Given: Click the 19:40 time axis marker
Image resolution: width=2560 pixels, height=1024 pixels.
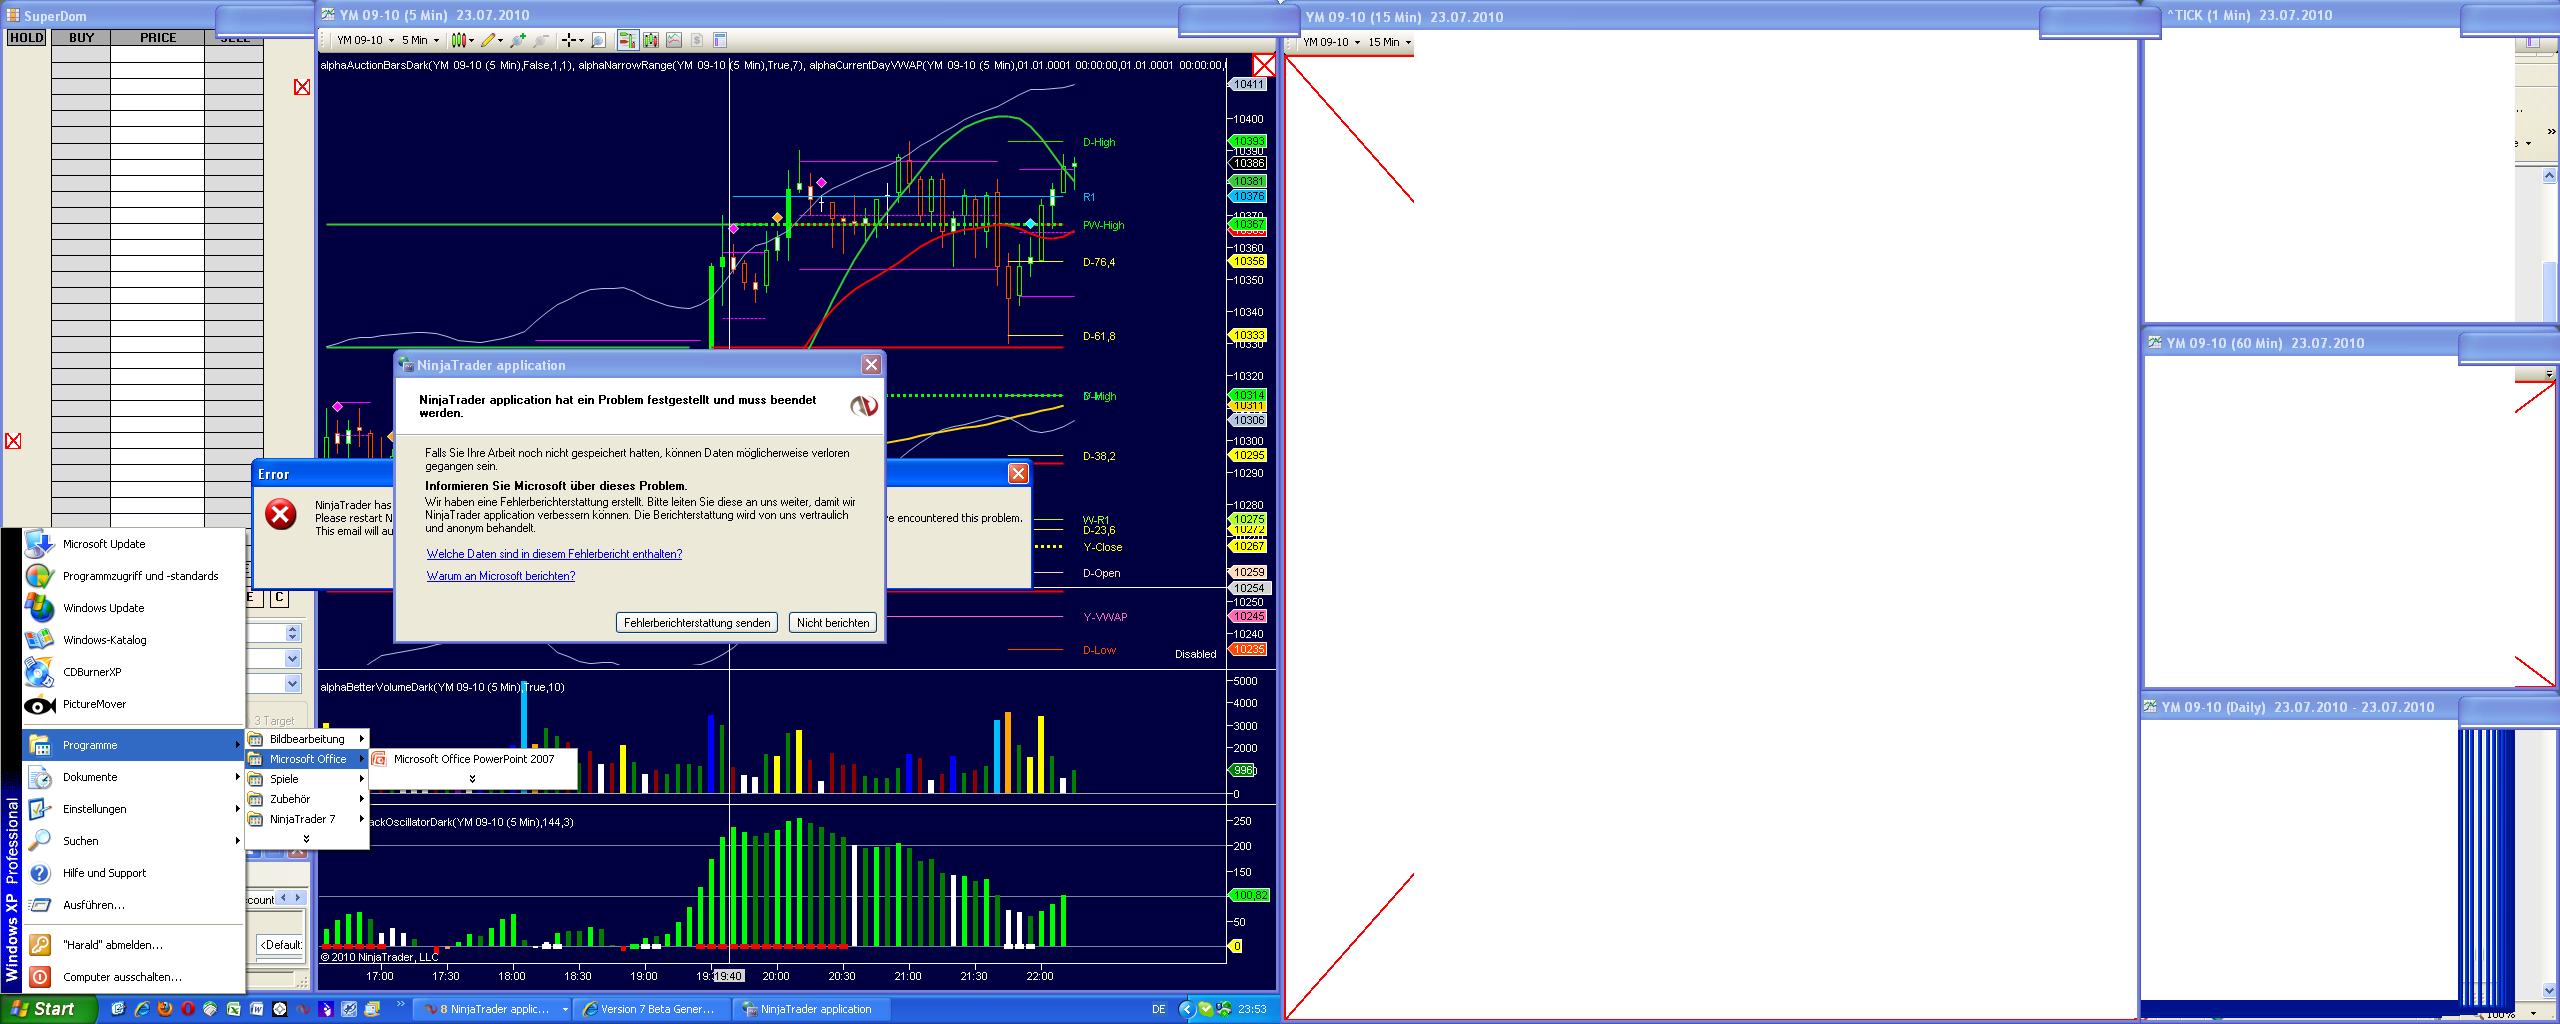Looking at the screenshot, I should (x=729, y=976).
